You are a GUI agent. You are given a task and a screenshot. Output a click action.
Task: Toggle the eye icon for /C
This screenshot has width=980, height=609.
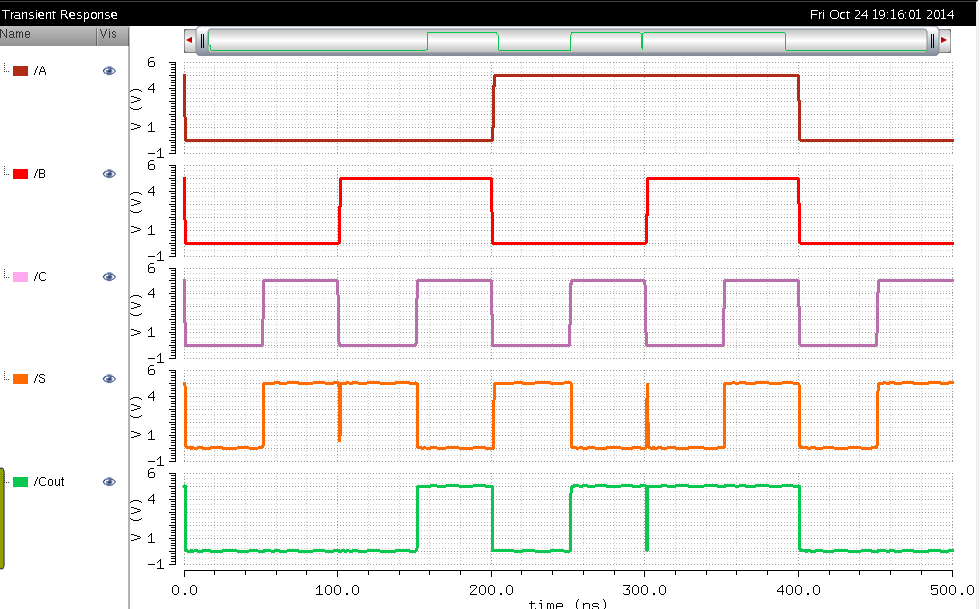[x=109, y=277]
